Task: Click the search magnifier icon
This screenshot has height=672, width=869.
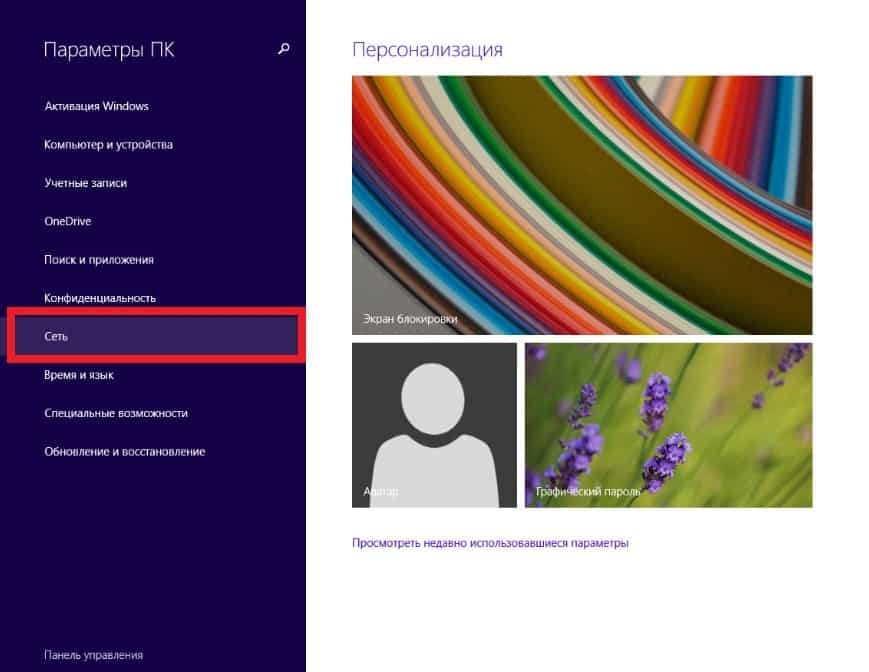Action: (x=284, y=49)
